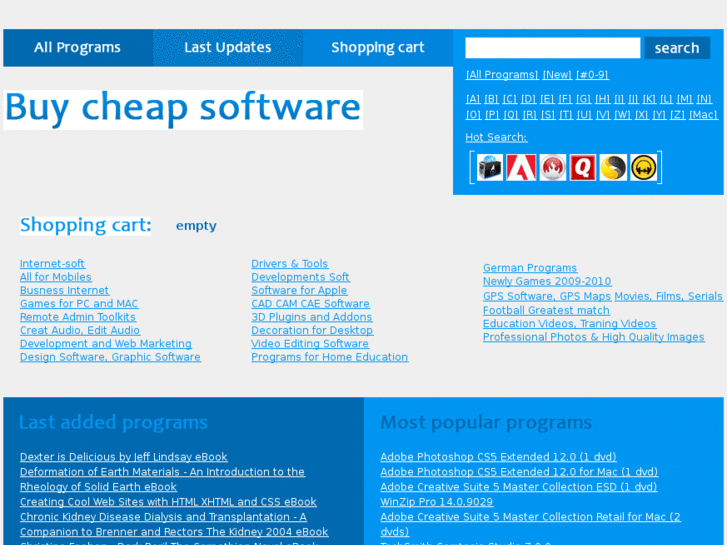Open the Internet-soft category
This screenshot has height=545, width=727.
point(52,264)
